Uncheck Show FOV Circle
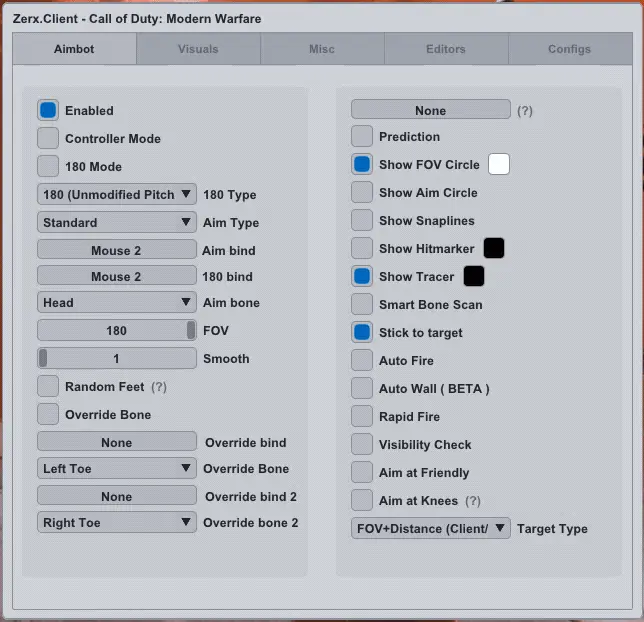The width and height of the screenshot is (644, 622). [362, 164]
